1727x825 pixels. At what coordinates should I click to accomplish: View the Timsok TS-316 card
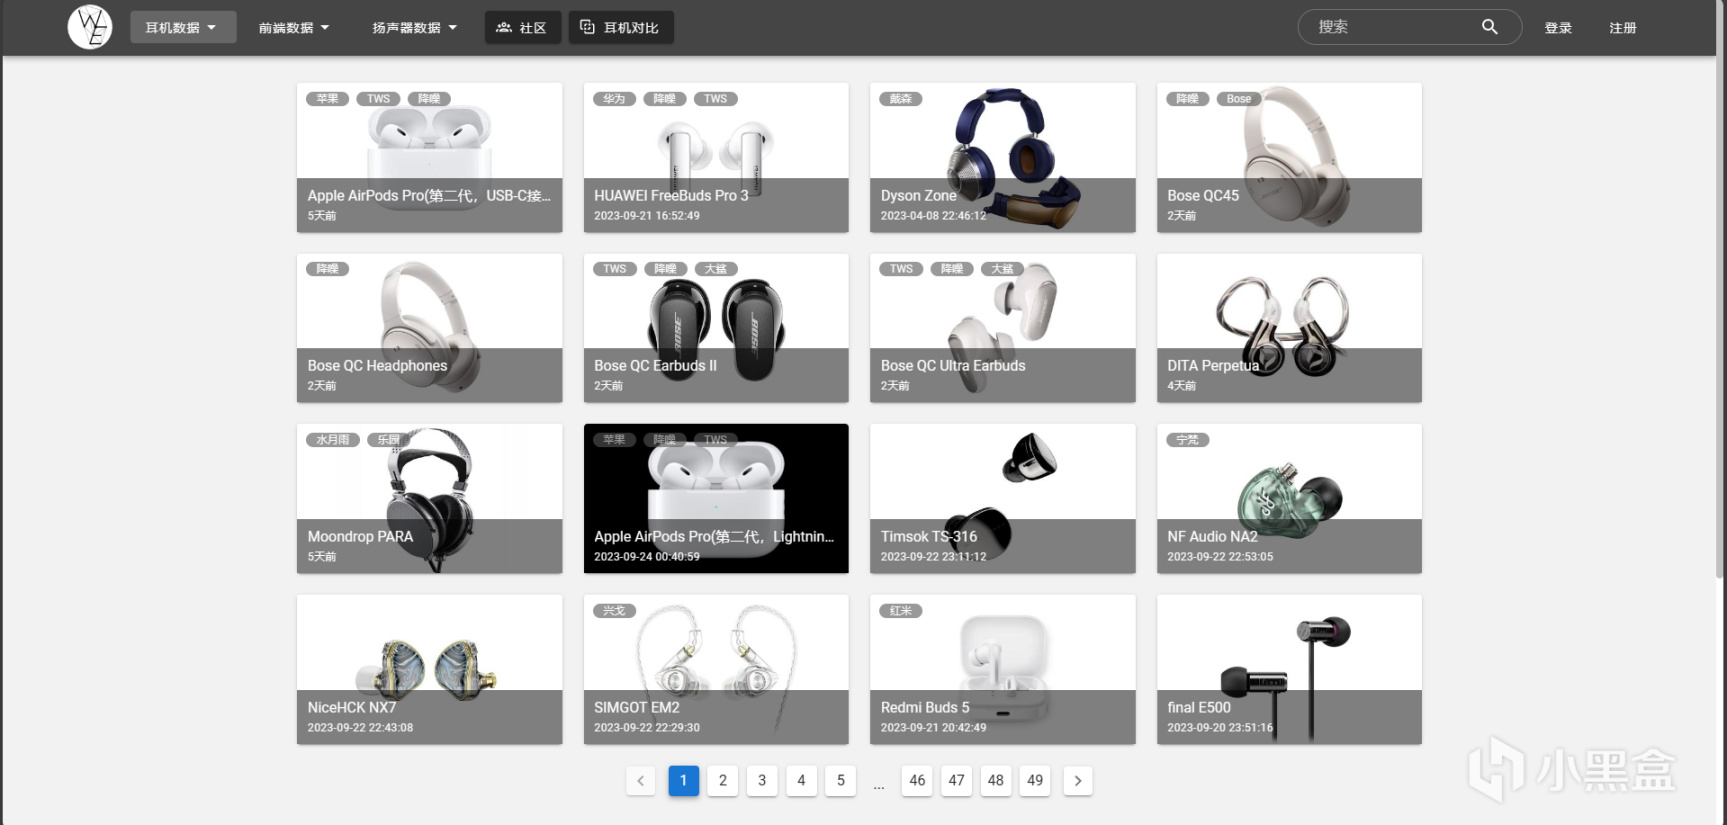(1003, 499)
